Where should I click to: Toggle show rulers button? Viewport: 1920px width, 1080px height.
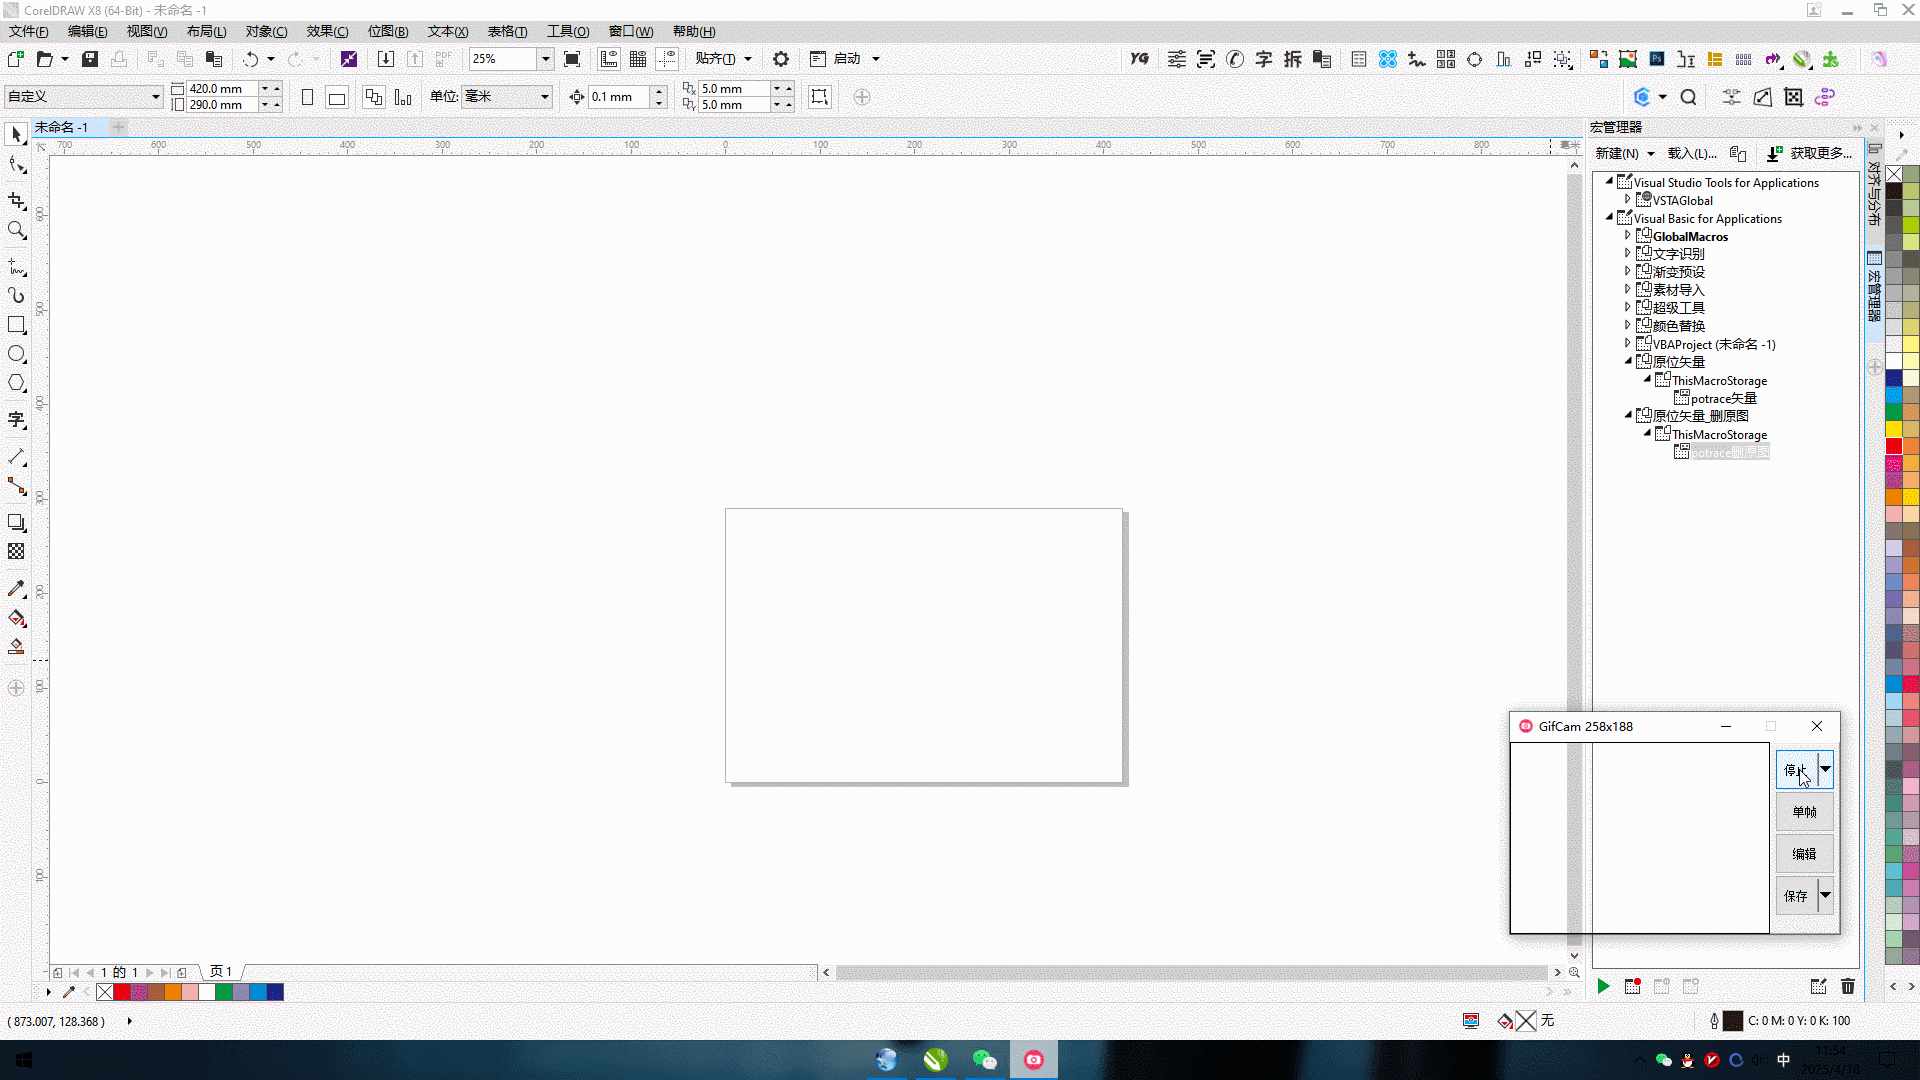(608, 59)
